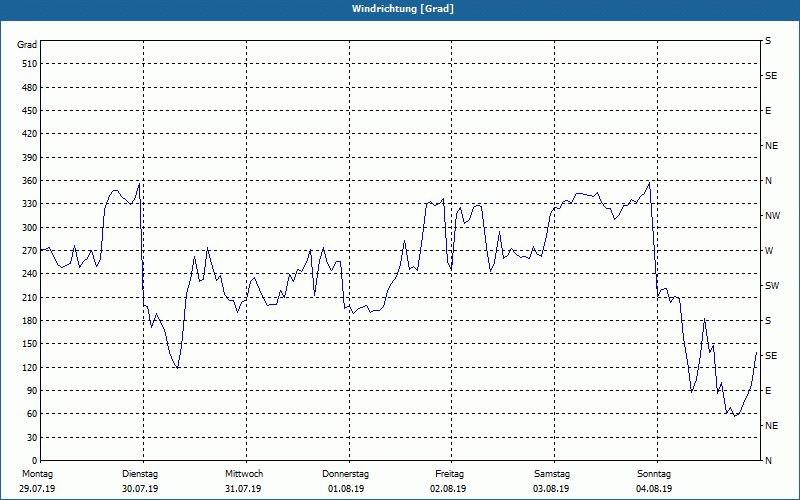
Task: Click the date 03.08.19
Action: pyautogui.click(x=551, y=489)
